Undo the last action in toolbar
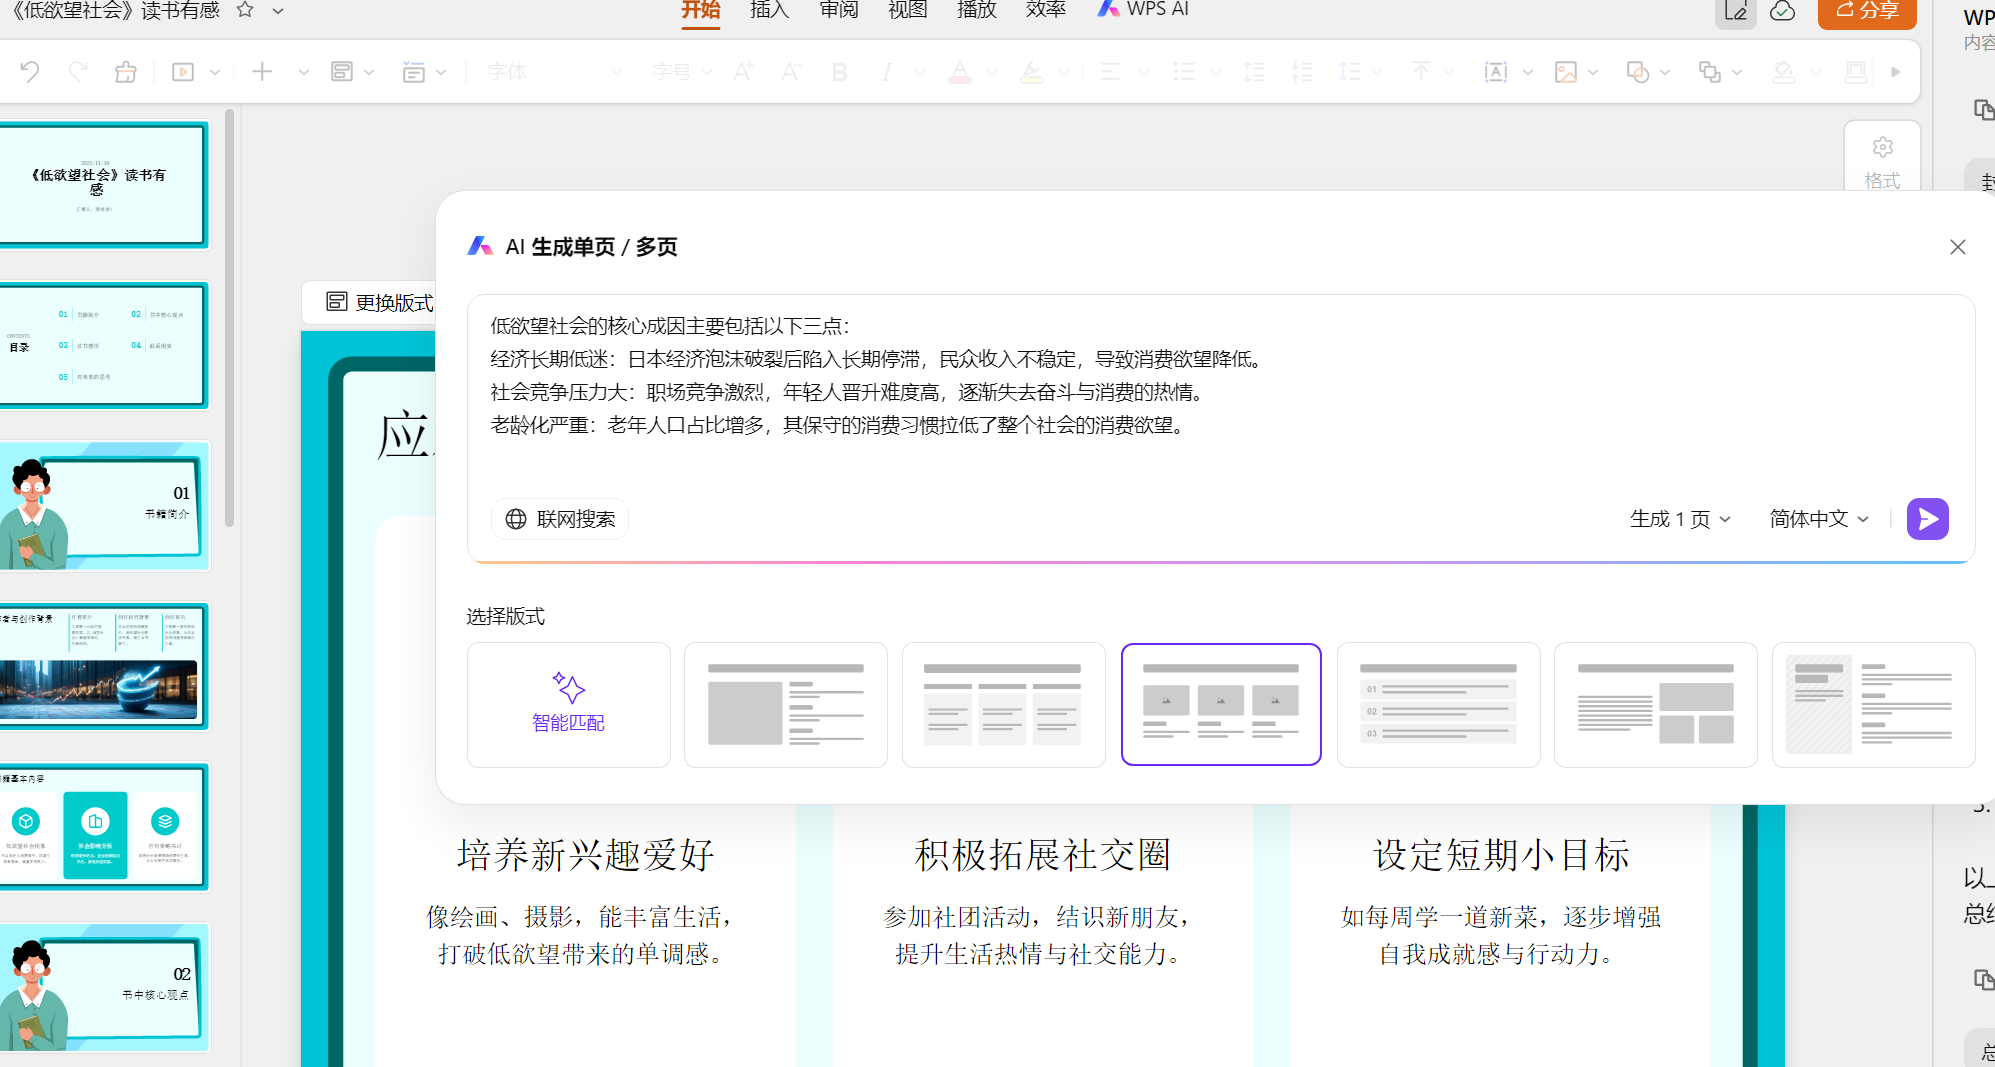Screen dimensions: 1995x1067 click(x=30, y=72)
